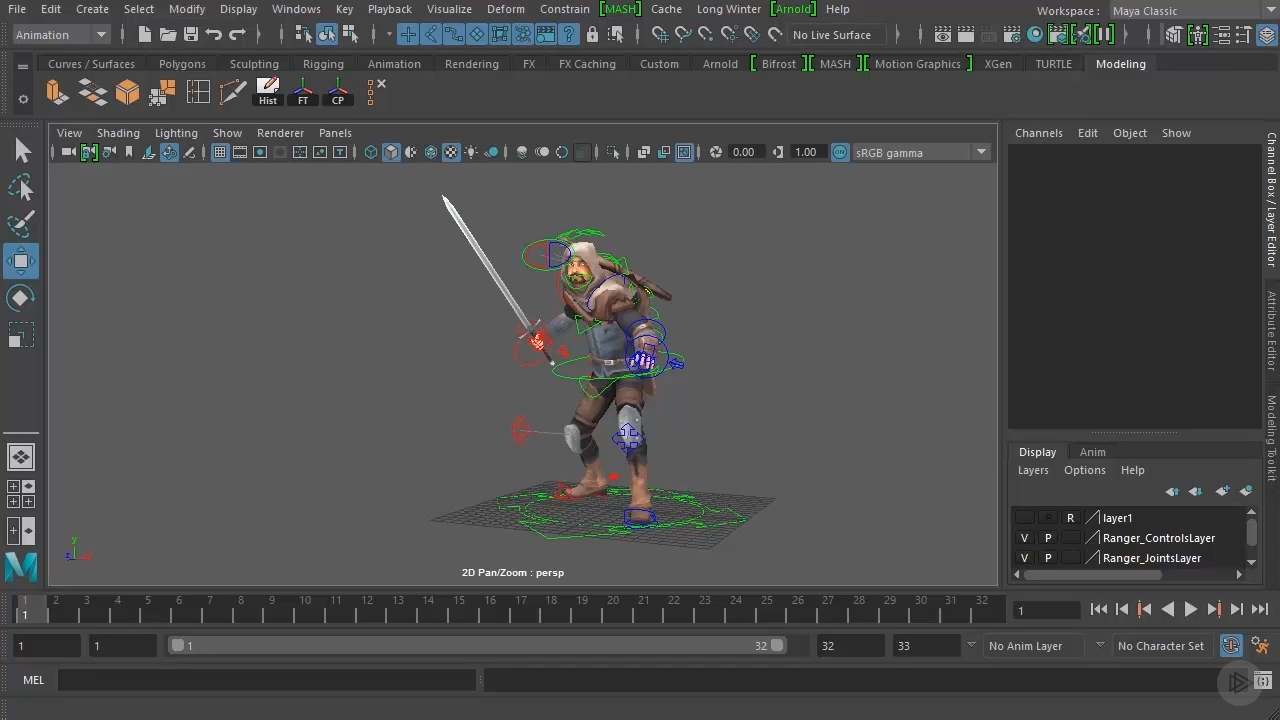Toggle select by component type icon
The height and width of the screenshot is (720, 1280).
pyautogui.click(x=350, y=35)
